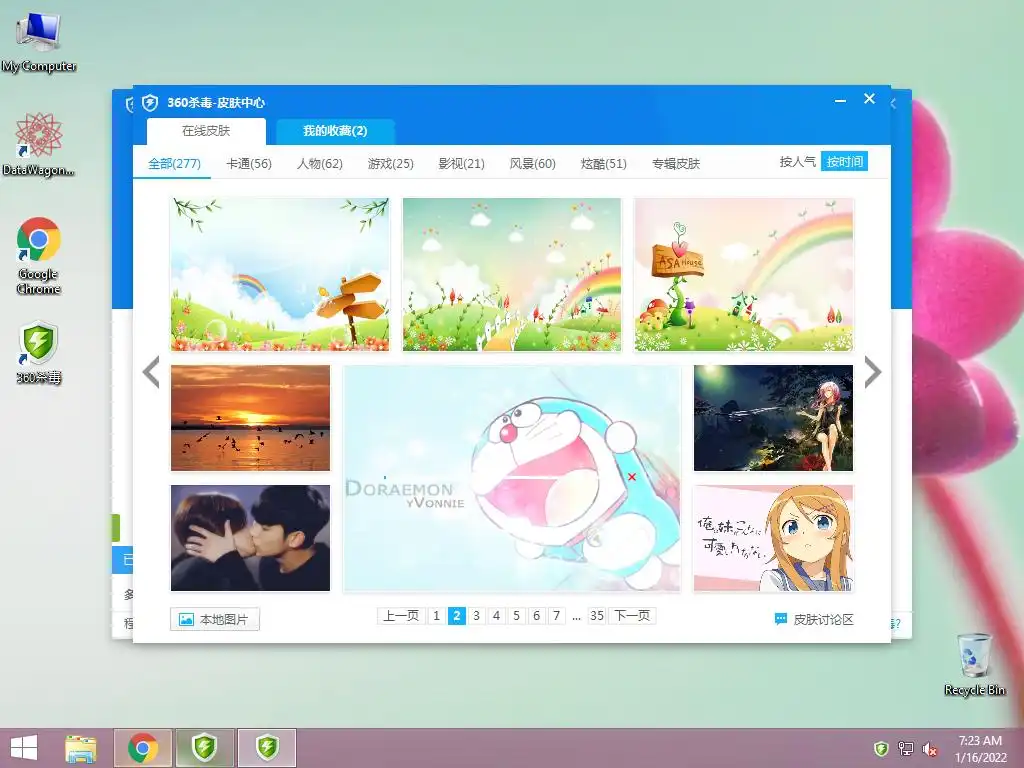Image resolution: width=1024 pixels, height=768 pixels.
Task: Jump to page 6
Action: click(536, 616)
